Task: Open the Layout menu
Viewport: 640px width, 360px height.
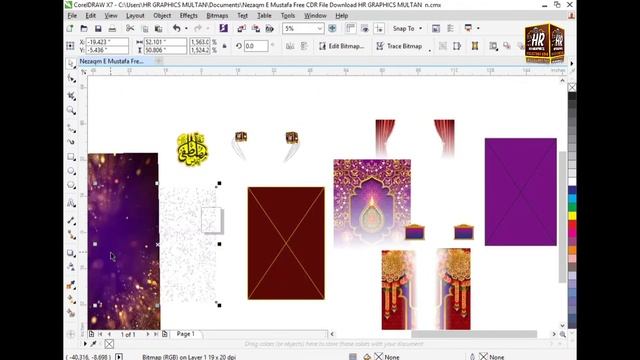Action: [x=135, y=16]
